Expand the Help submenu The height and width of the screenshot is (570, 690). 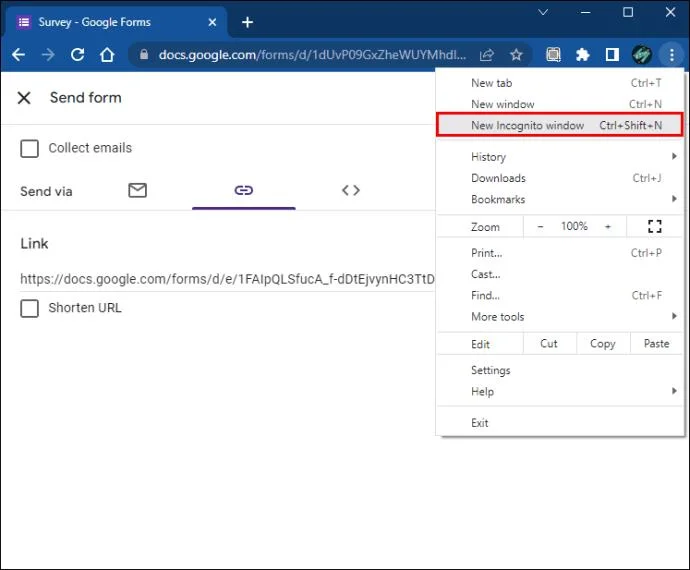click(560, 391)
